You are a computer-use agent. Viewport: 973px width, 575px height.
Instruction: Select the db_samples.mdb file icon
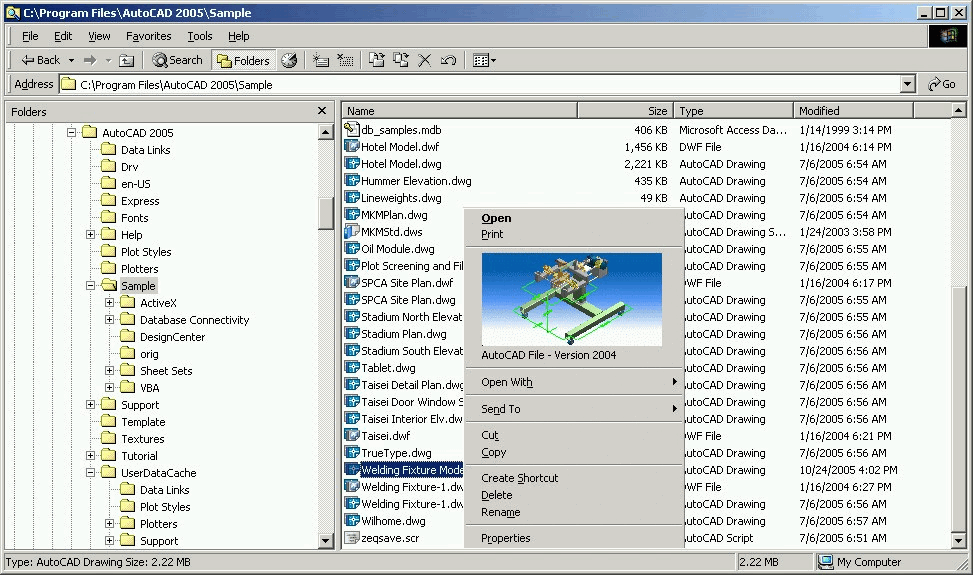[x=352, y=129]
